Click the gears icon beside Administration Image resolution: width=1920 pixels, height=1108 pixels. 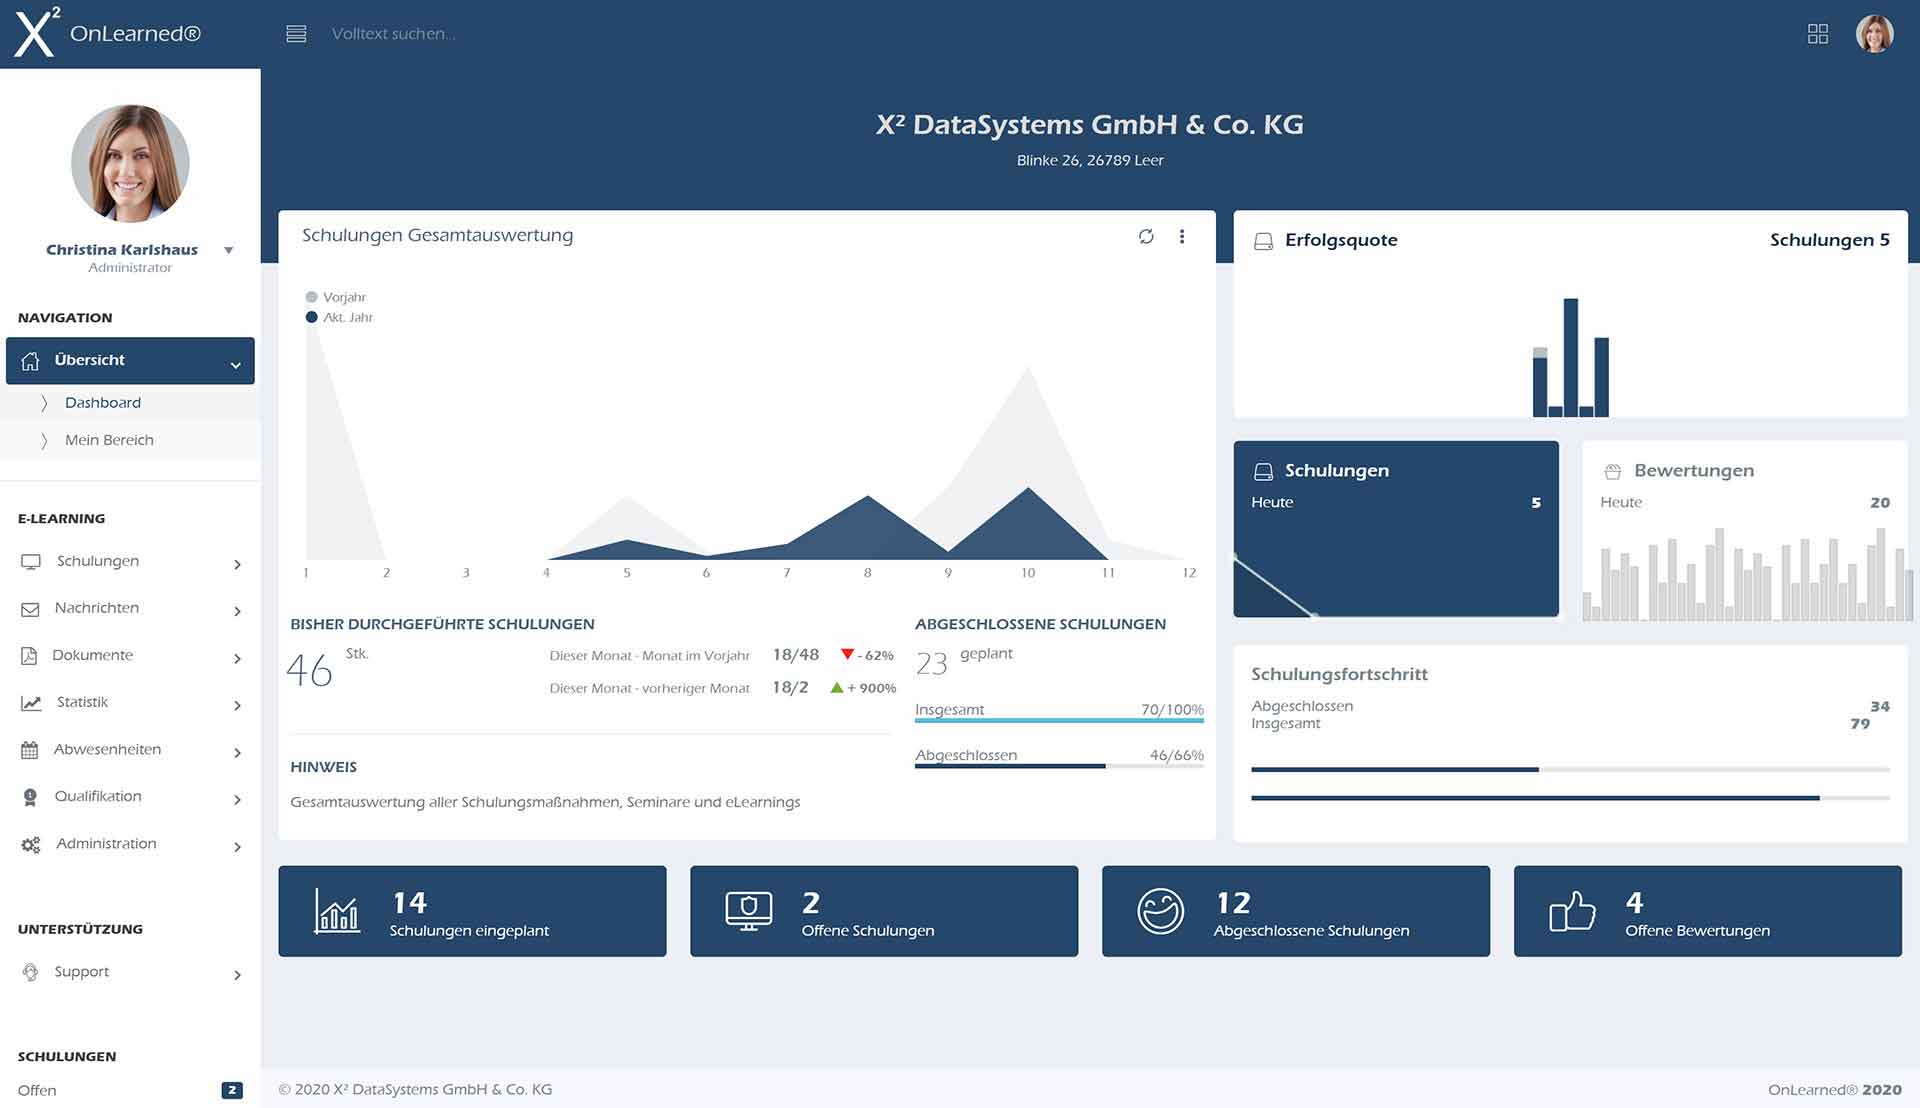coord(31,845)
